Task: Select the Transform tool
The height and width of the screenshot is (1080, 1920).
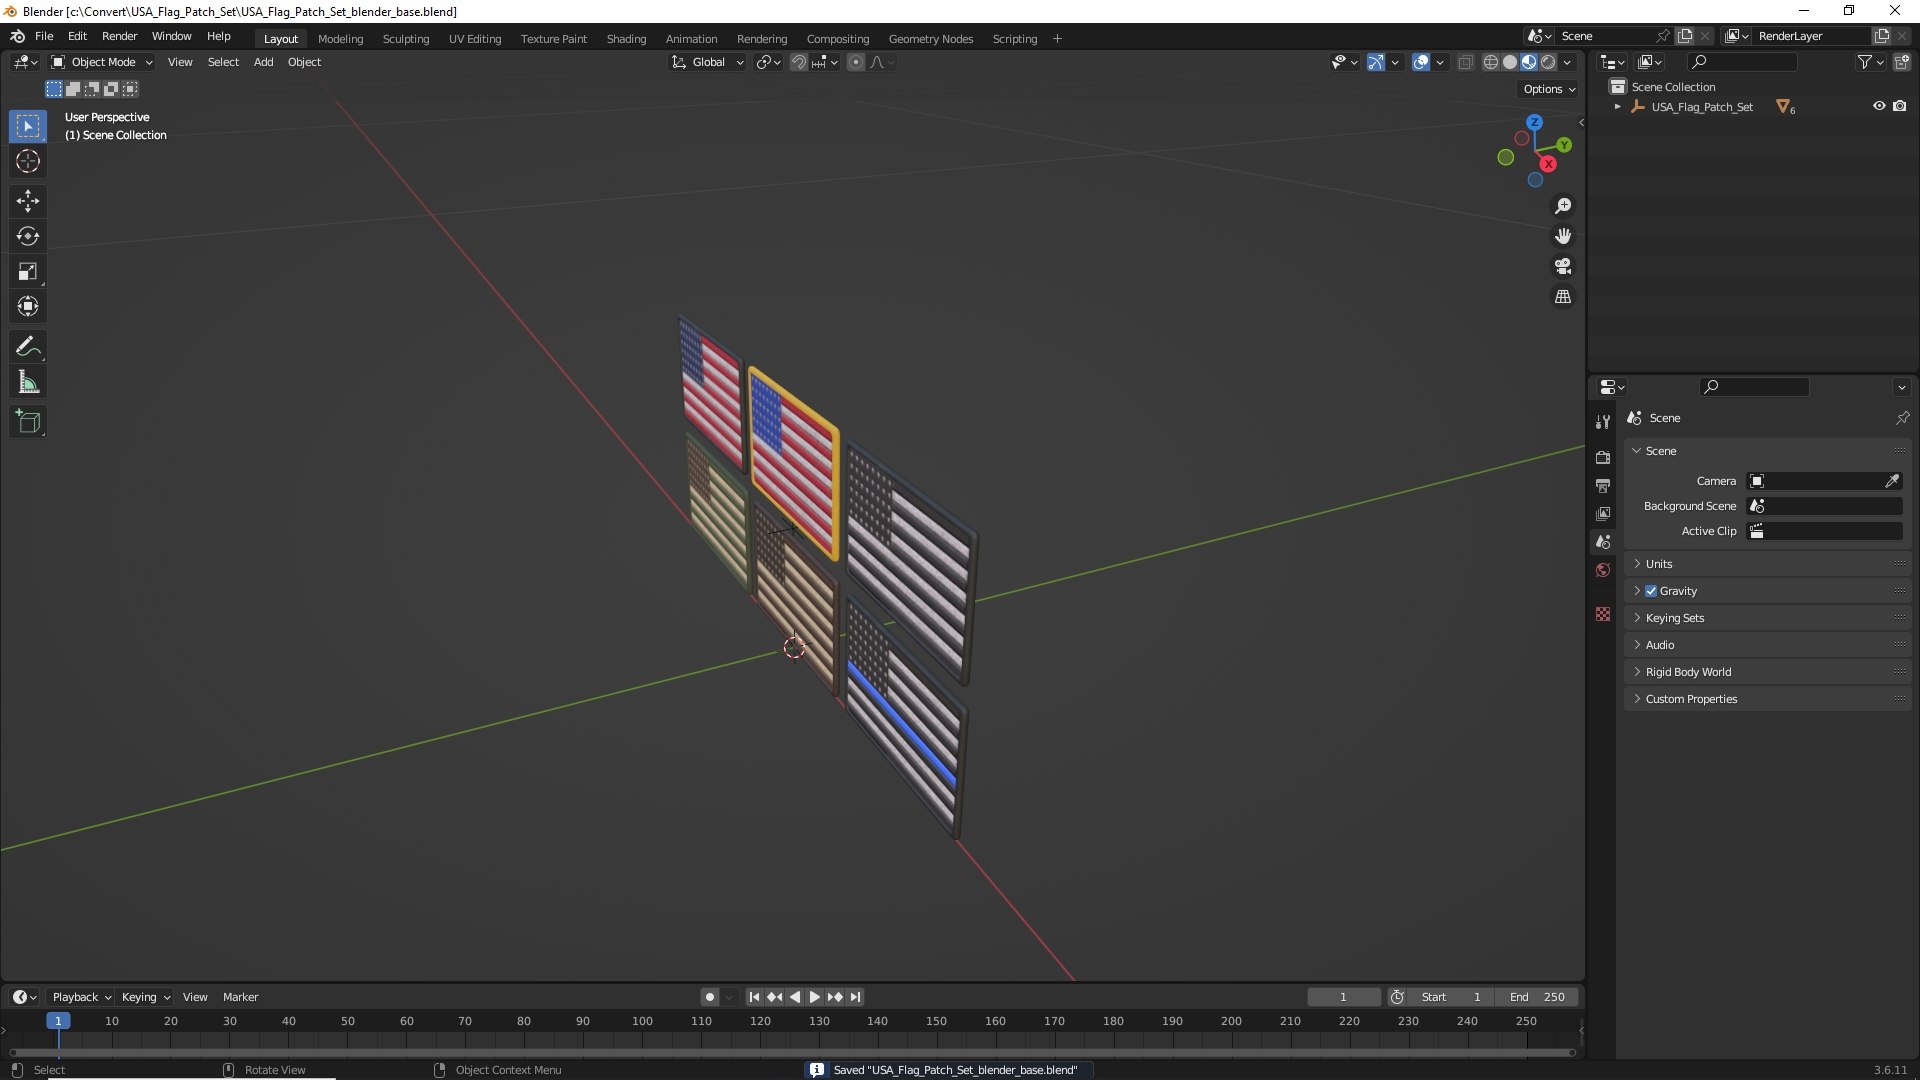Action: (x=28, y=306)
